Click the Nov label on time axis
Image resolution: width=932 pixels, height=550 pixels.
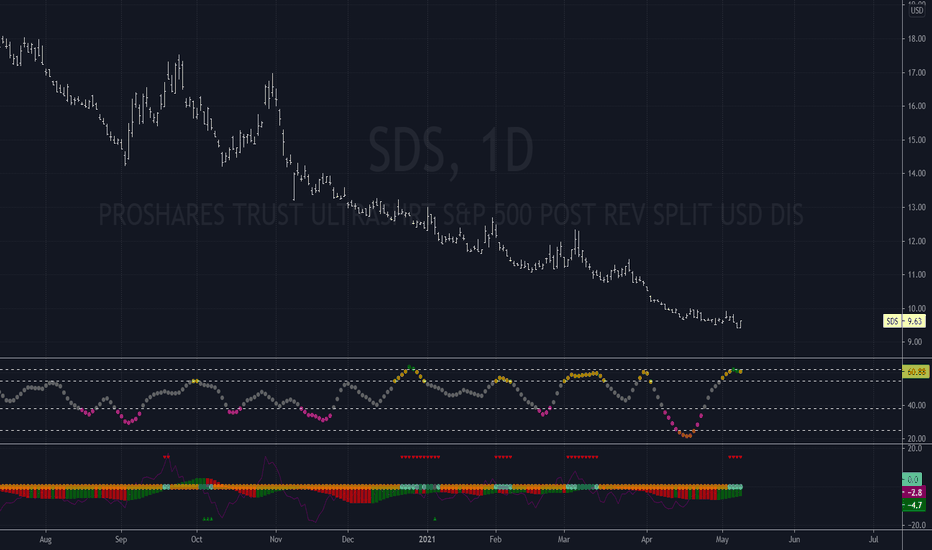[276, 540]
